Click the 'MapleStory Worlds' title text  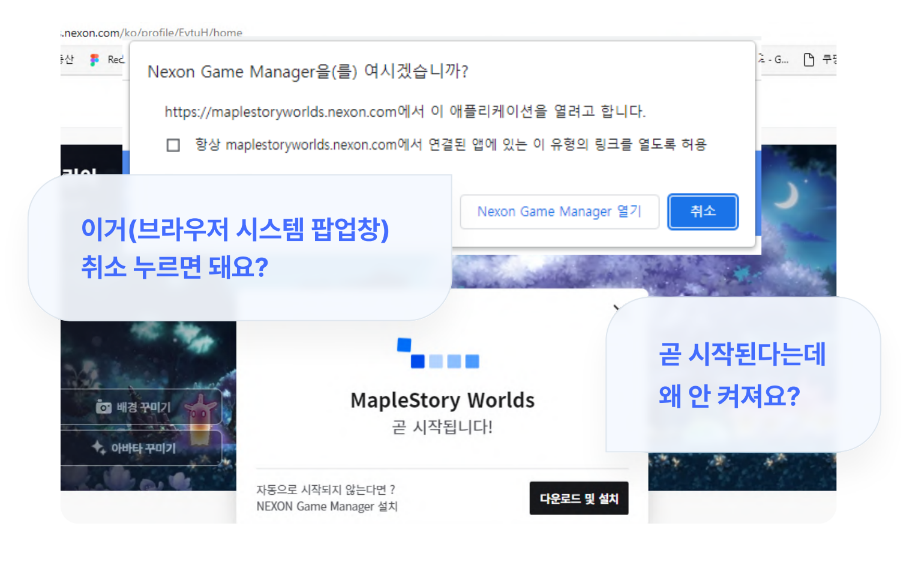point(442,400)
